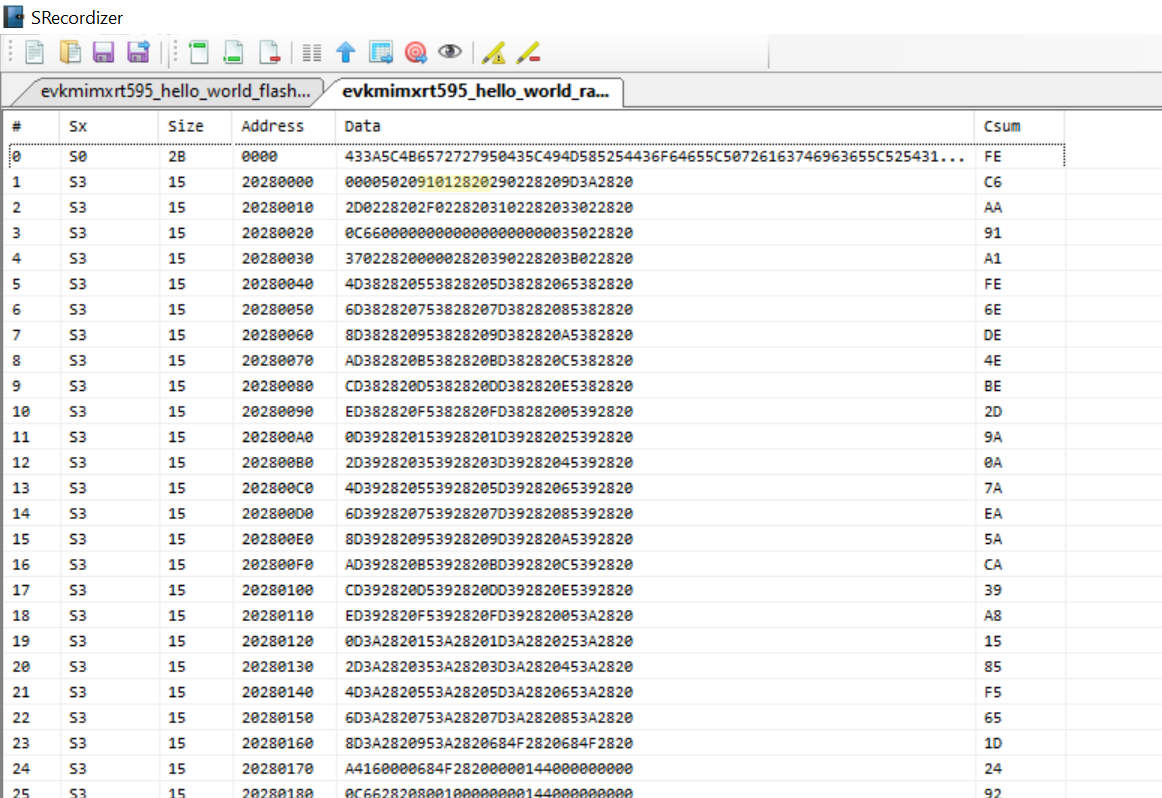Select checksum cell 39 in row 17
This screenshot has height=798, width=1162.
pyautogui.click(x=1019, y=590)
